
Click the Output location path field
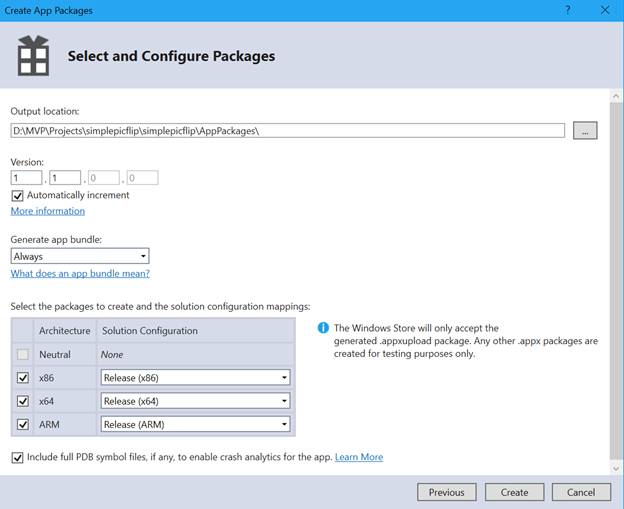pyautogui.click(x=288, y=131)
